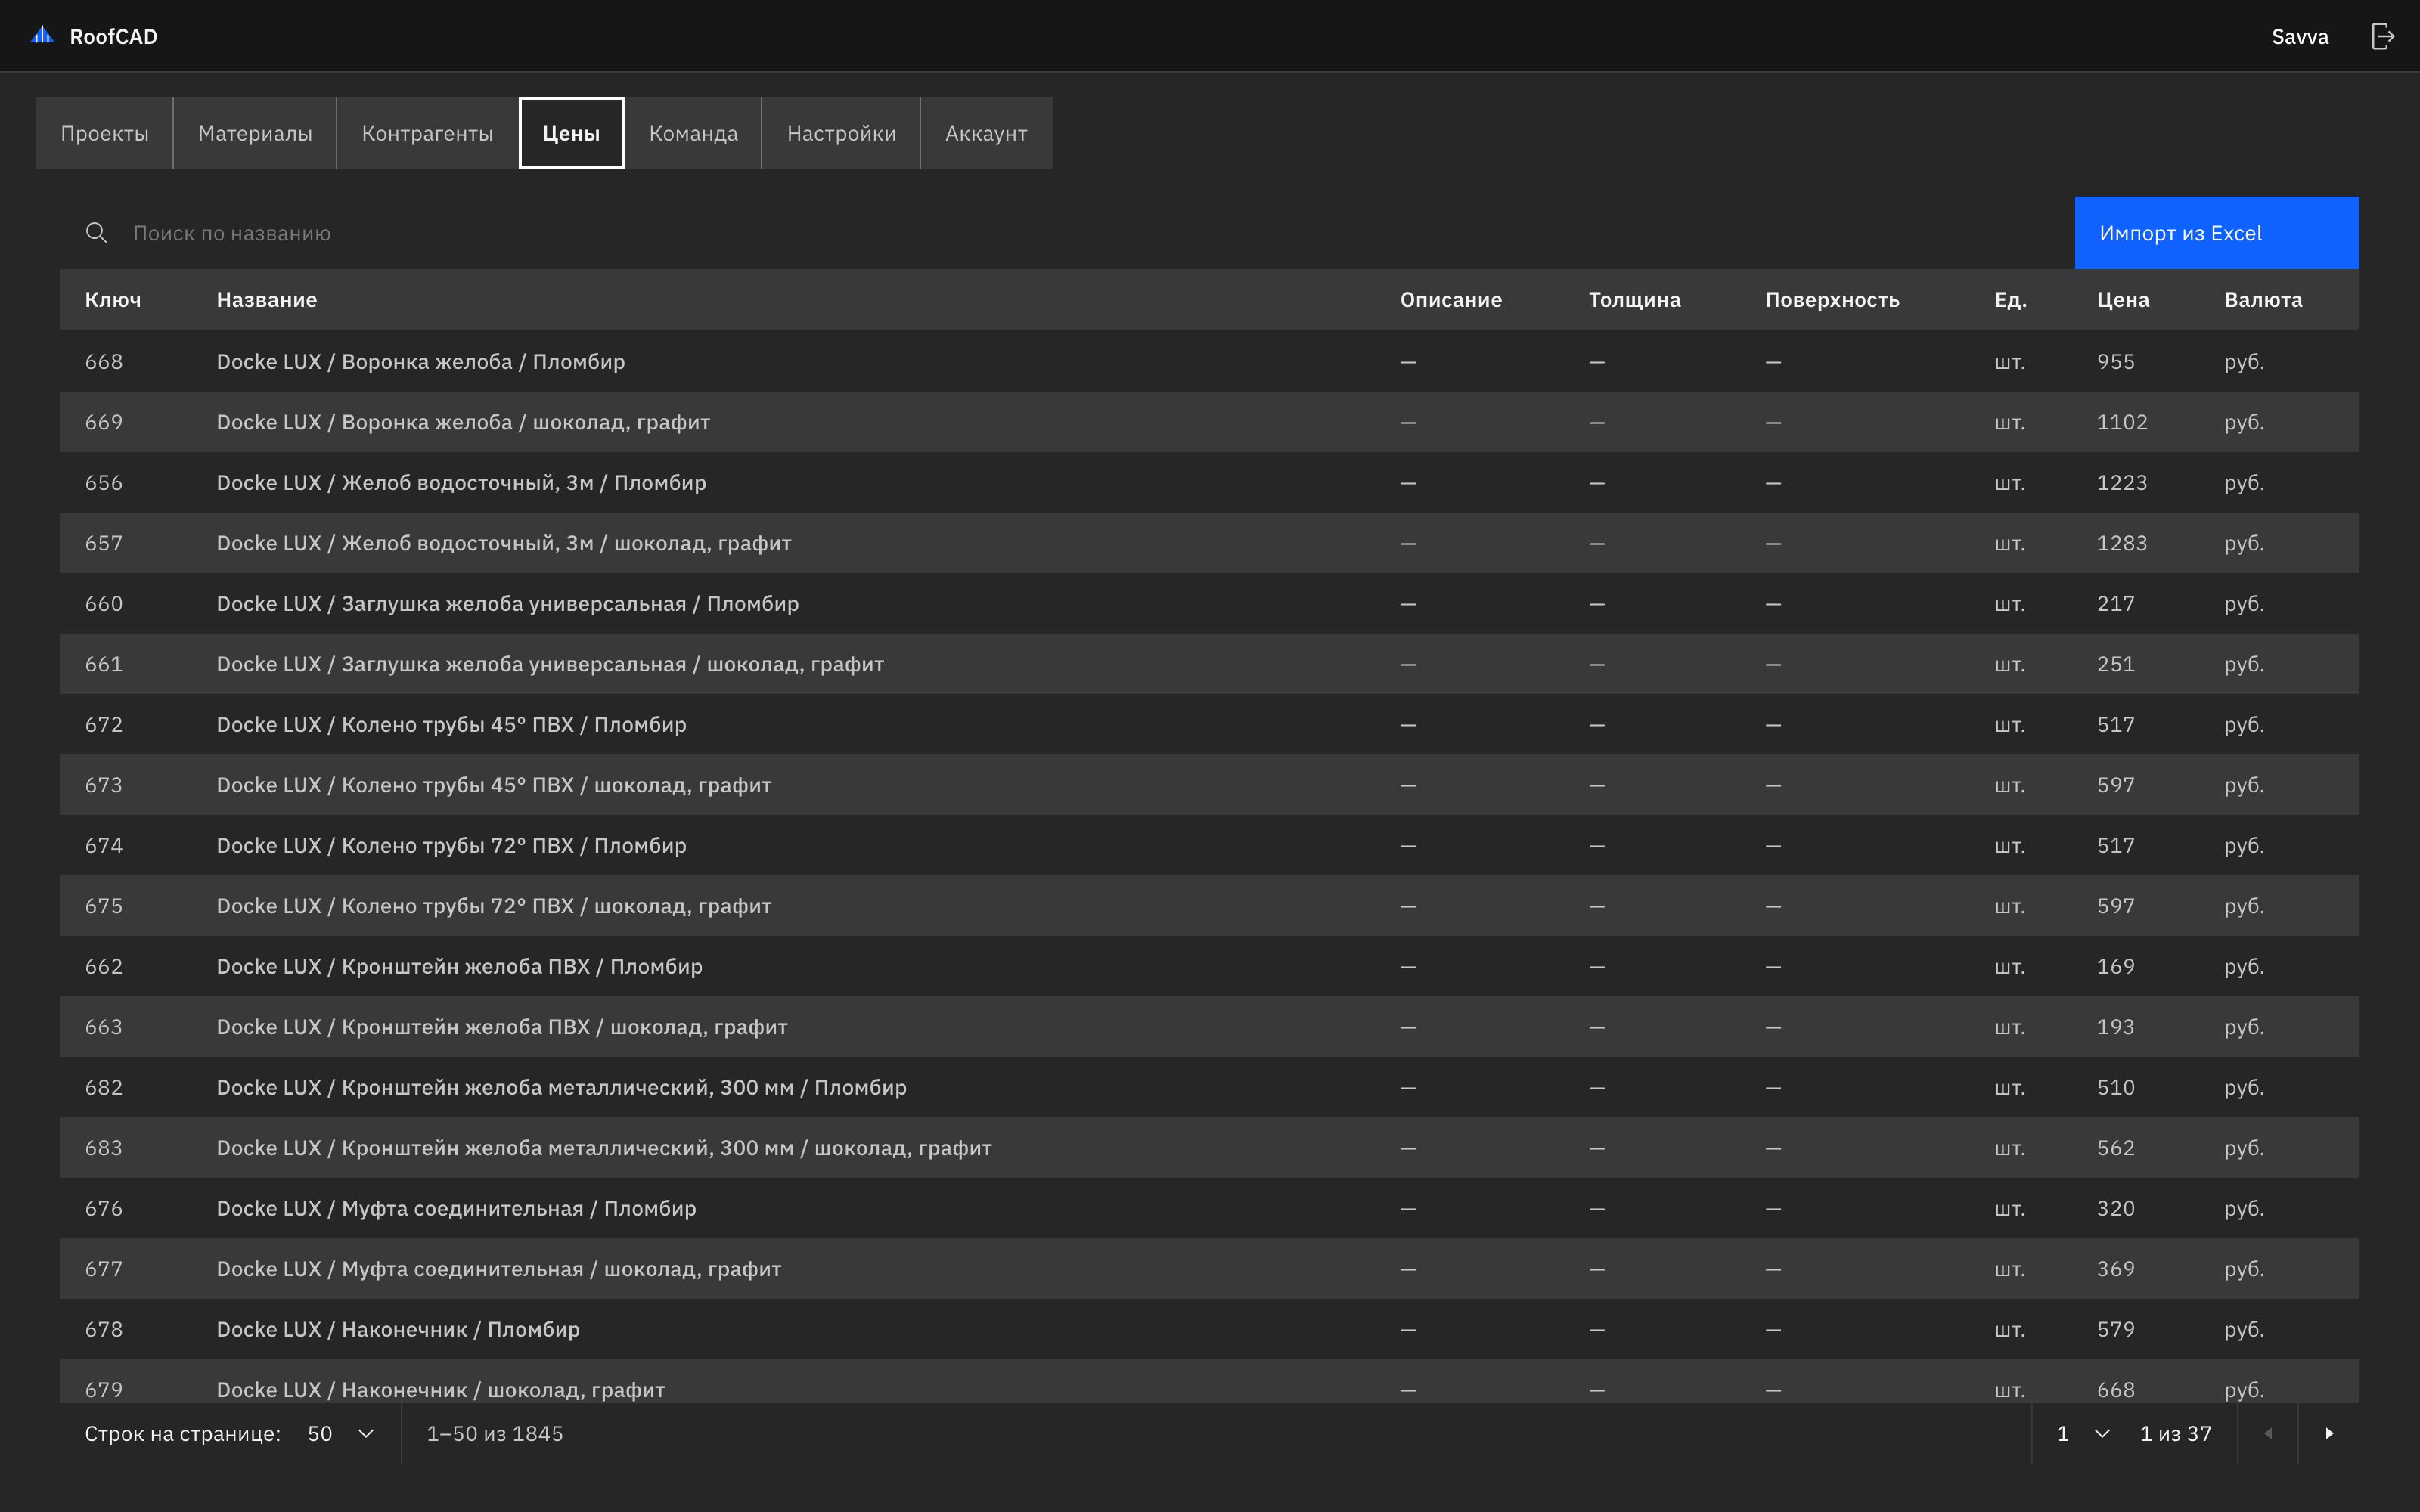Click the Название column header
The width and height of the screenshot is (2420, 1512).
pyautogui.click(x=267, y=300)
